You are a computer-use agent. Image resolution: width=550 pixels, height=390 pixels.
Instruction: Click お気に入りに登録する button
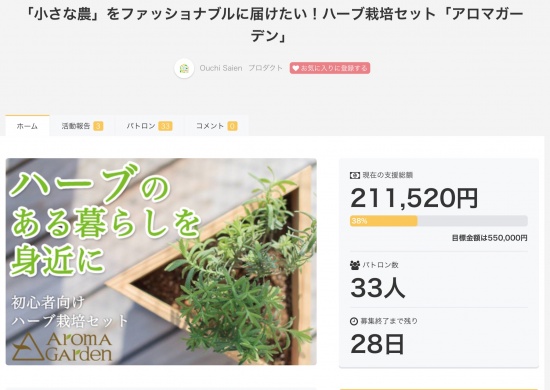pos(330,68)
